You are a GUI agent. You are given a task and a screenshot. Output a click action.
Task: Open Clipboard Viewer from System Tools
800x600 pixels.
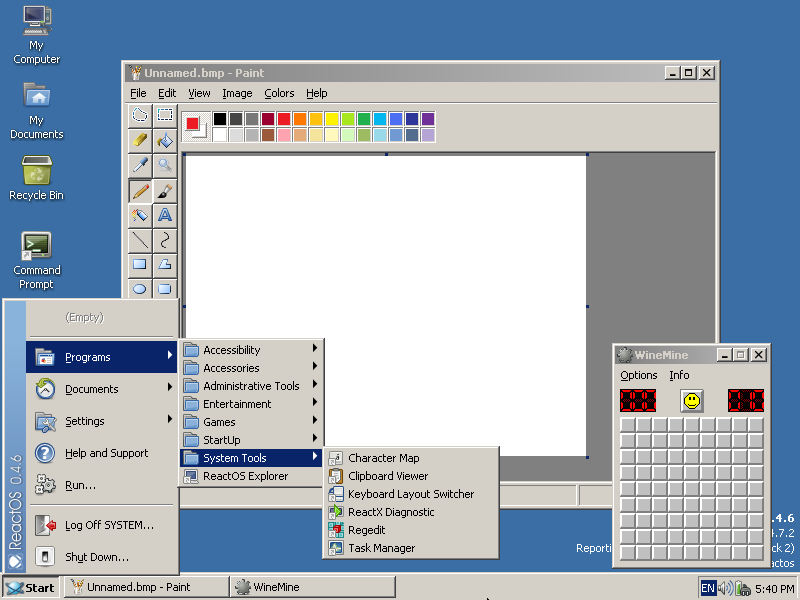coord(411,476)
